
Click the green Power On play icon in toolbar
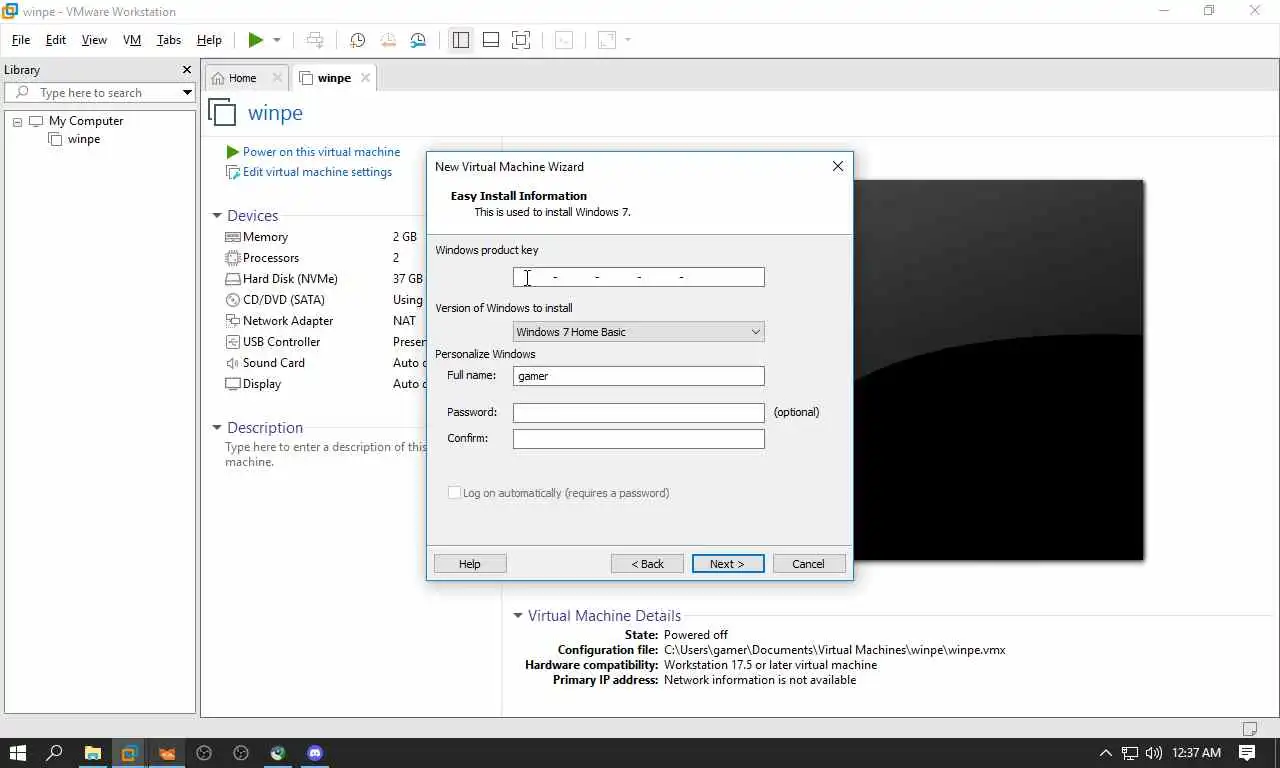(x=255, y=40)
